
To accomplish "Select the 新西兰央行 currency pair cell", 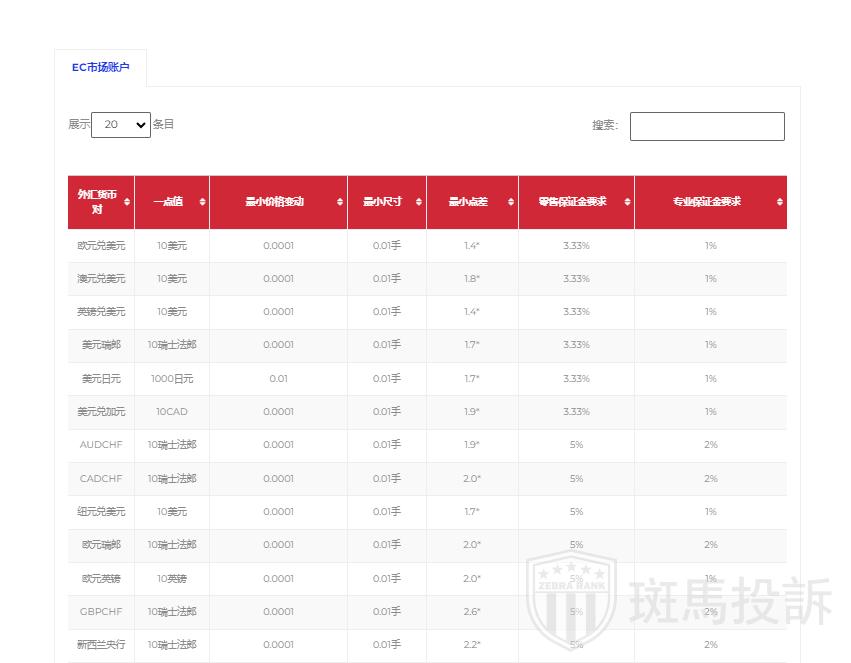I will click(101, 645).
